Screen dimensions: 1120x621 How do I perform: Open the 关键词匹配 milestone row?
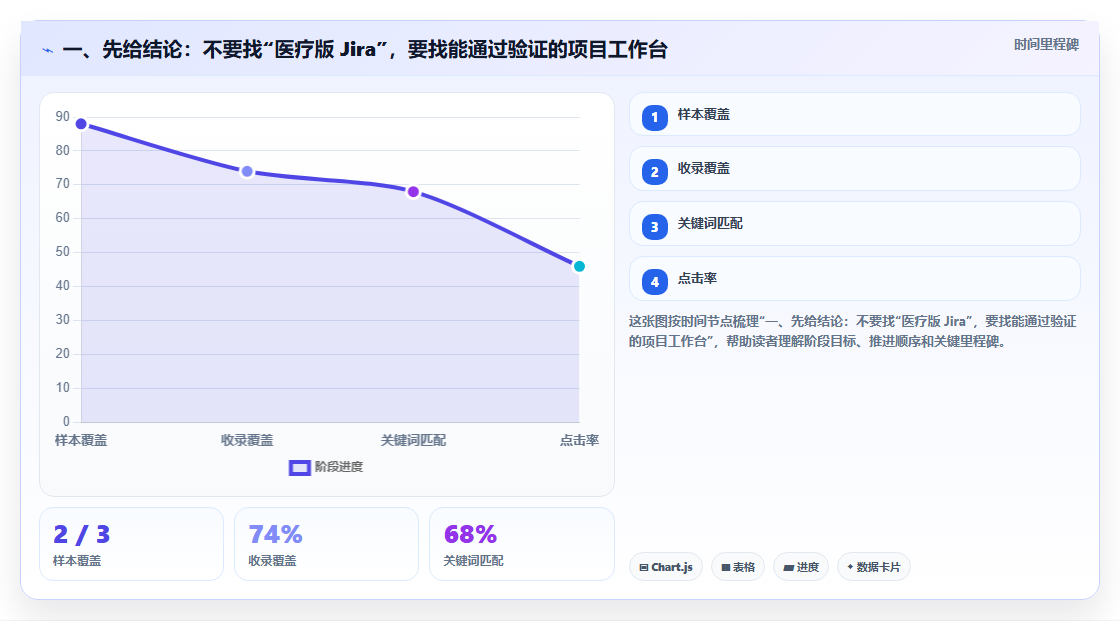[x=854, y=224]
